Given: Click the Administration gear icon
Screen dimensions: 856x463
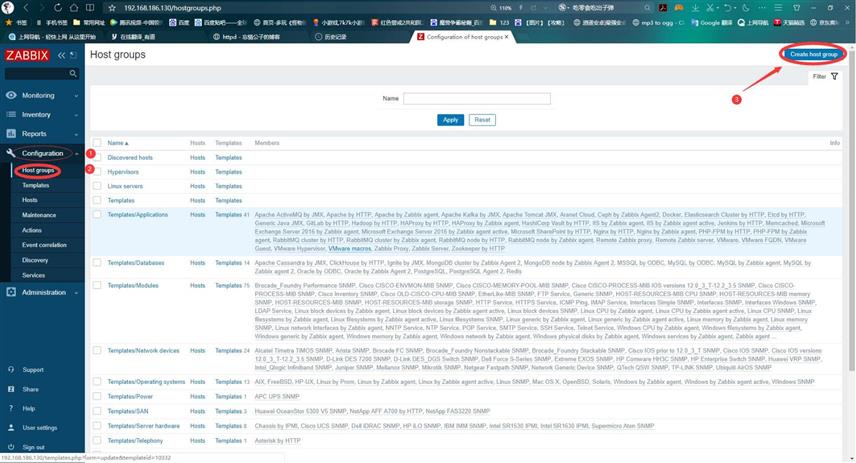Looking at the screenshot, I should tap(11, 292).
